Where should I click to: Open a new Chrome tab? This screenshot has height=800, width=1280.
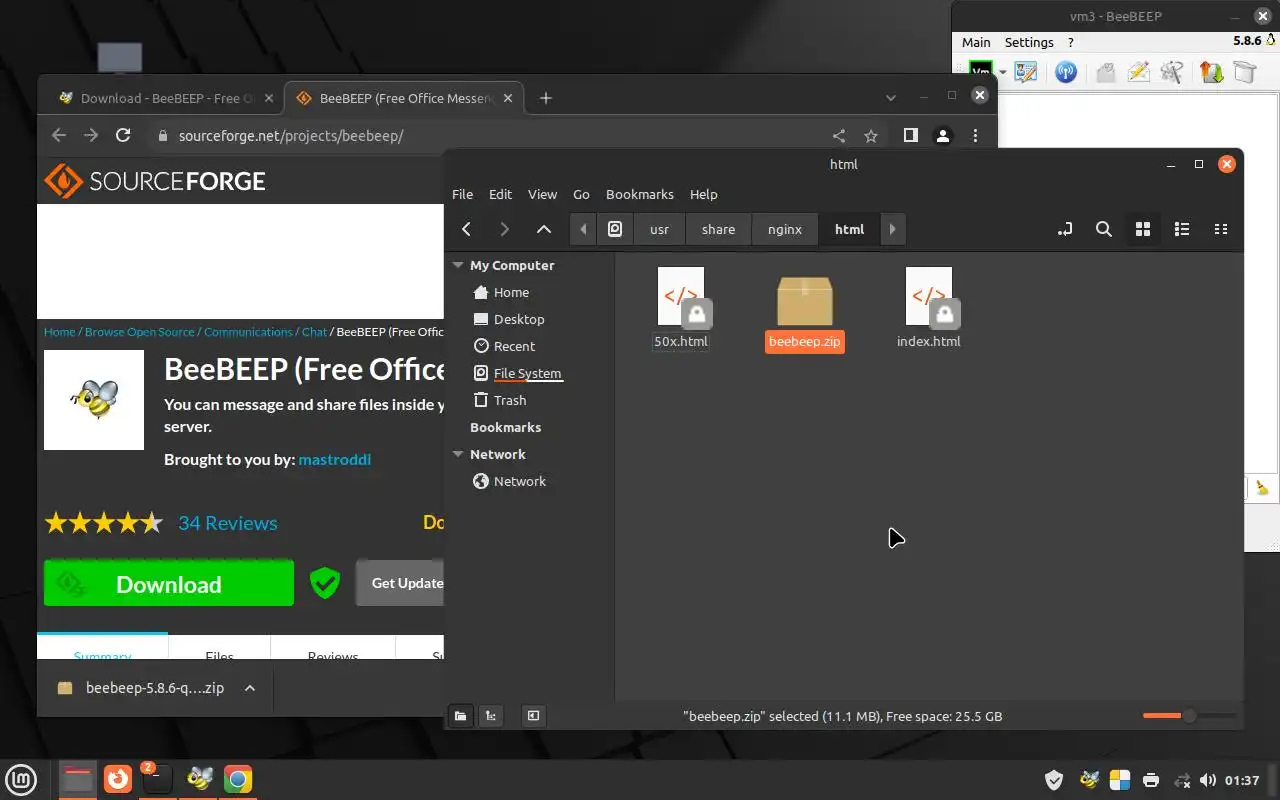coord(546,98)
